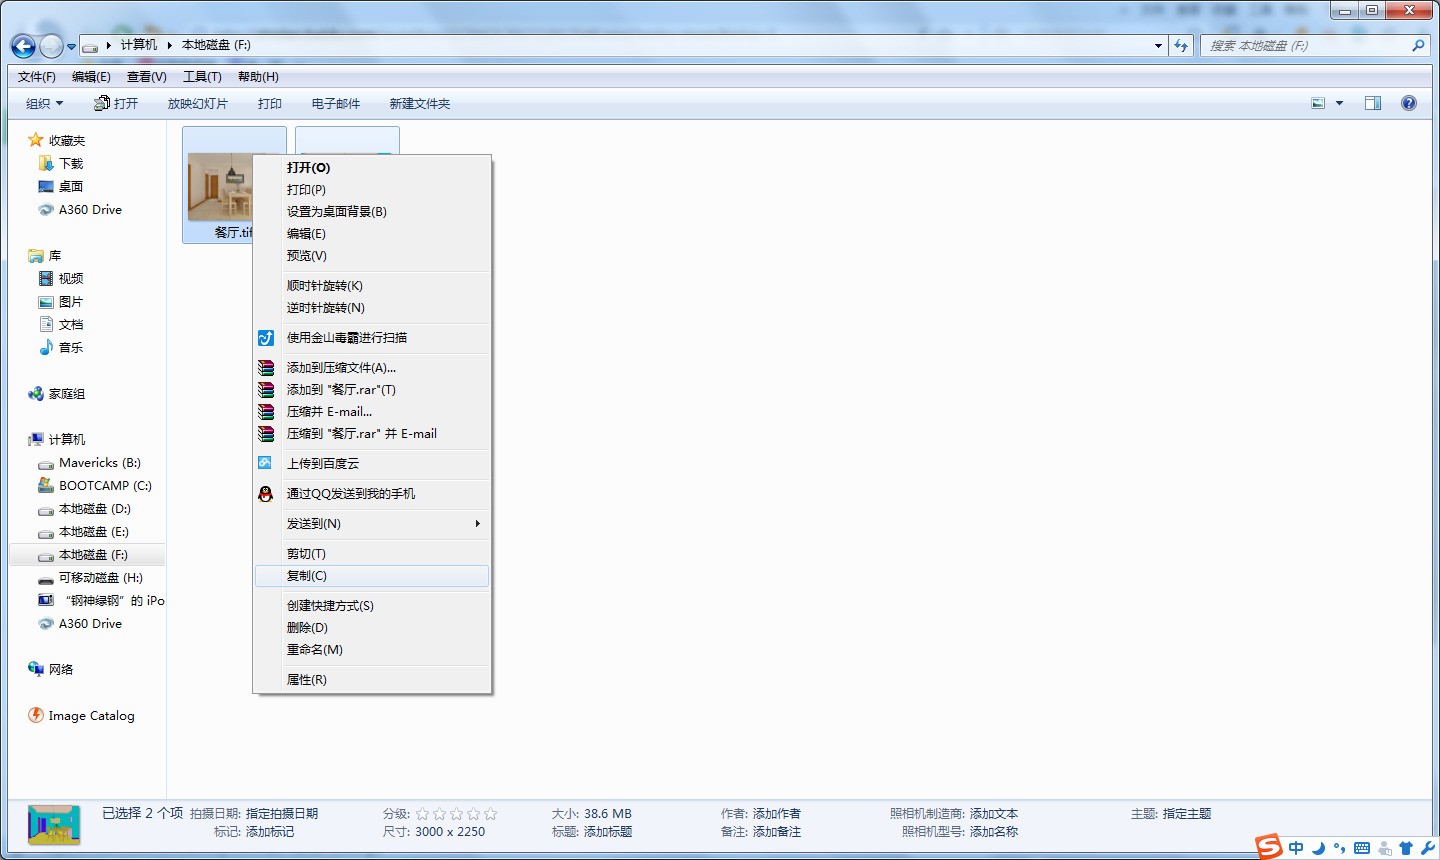Screen dimensions: 1440x860
Task: Click the 音乐 note icon
Action: pos(46,347)
